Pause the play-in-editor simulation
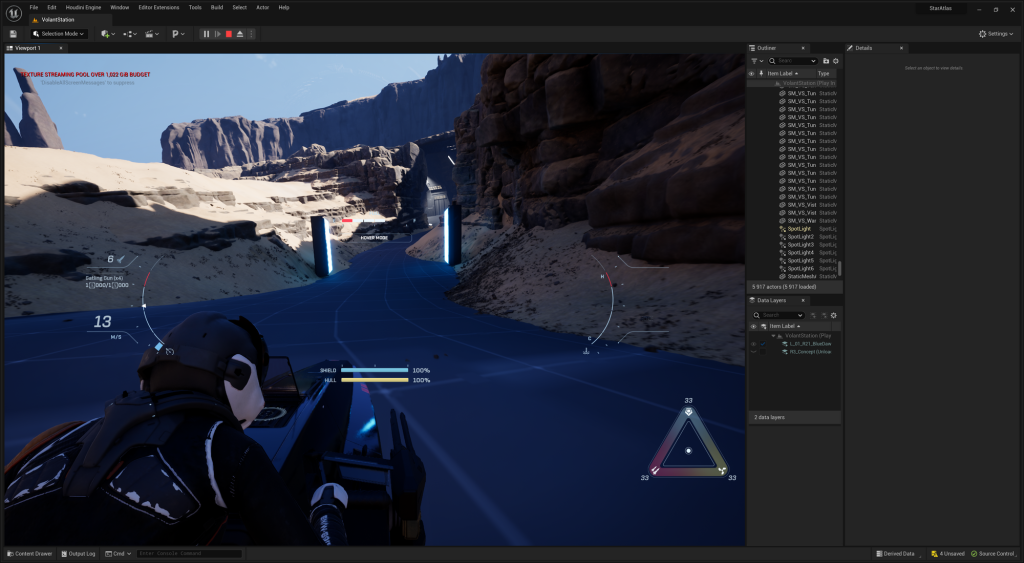 (x=206, y=34)
